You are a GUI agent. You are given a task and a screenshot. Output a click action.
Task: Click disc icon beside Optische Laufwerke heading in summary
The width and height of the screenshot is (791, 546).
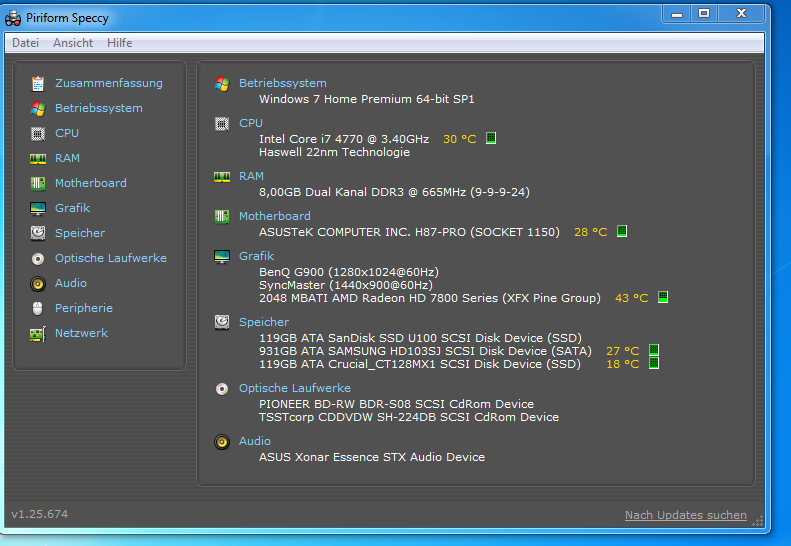click(x=222, y=389)
